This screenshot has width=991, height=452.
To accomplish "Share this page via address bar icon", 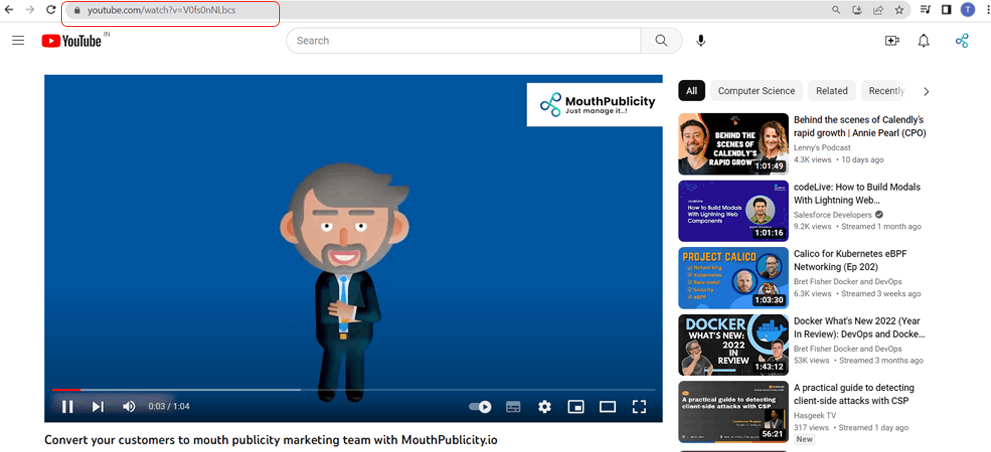I will tap(878, 10).
